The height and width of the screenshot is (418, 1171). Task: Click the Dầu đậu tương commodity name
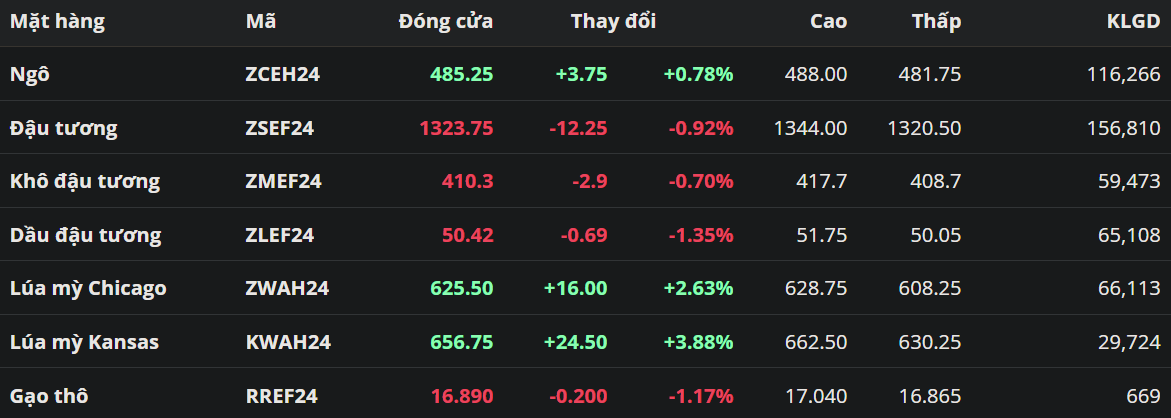tap(85, 235)
